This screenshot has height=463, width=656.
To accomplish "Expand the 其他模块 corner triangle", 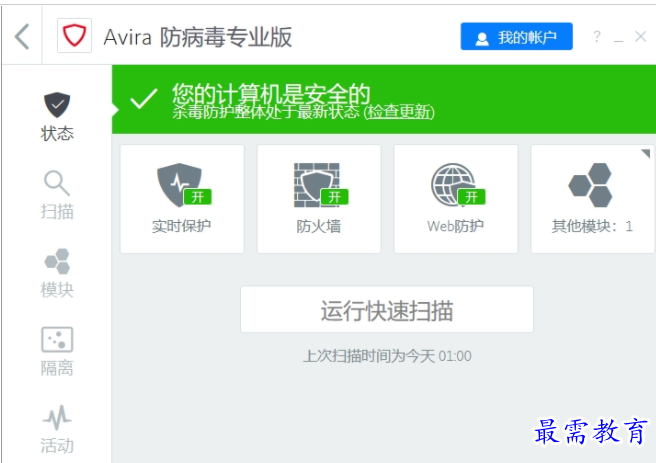I will pyautogui.click(x=646, y=153).
